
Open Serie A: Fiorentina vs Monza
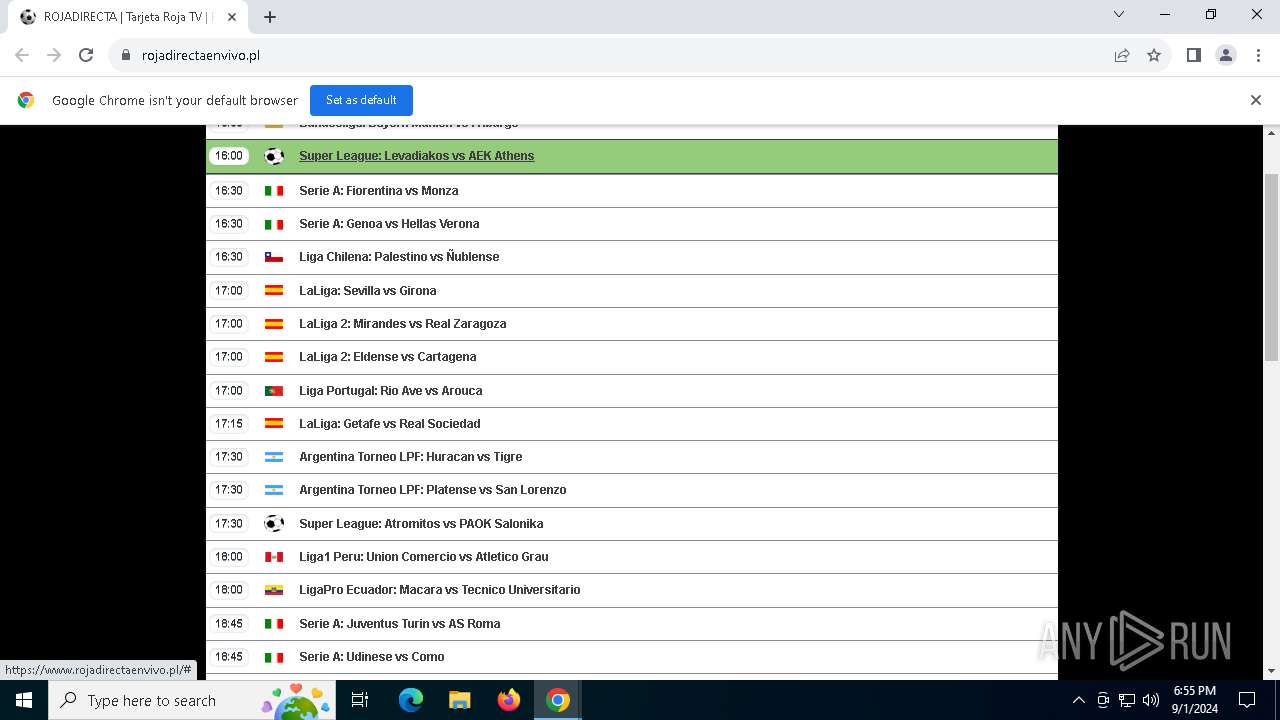pyautogui.click(x=379, y=190)
